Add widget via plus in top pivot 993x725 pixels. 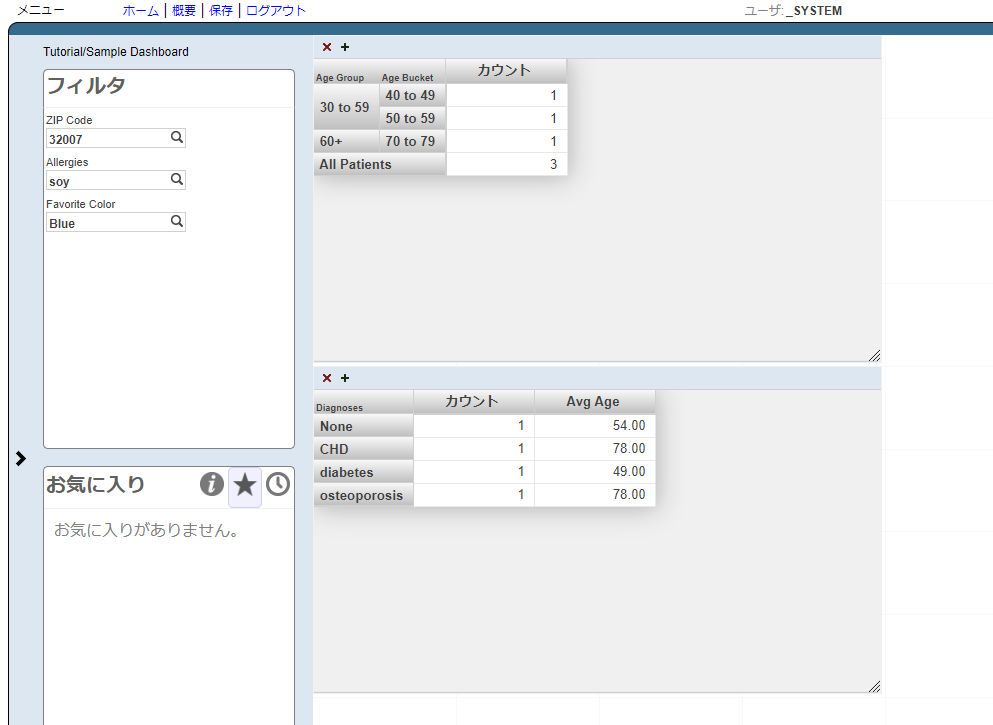345,47
